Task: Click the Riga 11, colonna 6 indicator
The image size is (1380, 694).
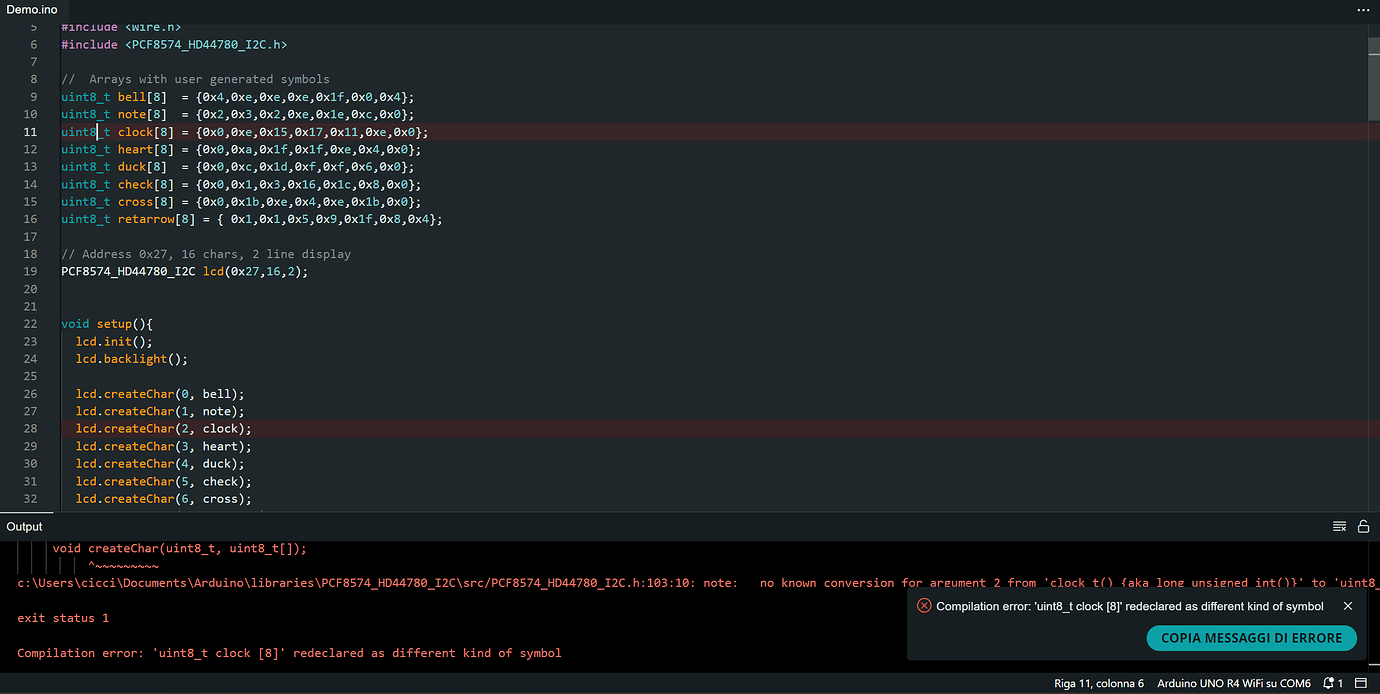Action: pyautogui.click(x=1098, y=684)
